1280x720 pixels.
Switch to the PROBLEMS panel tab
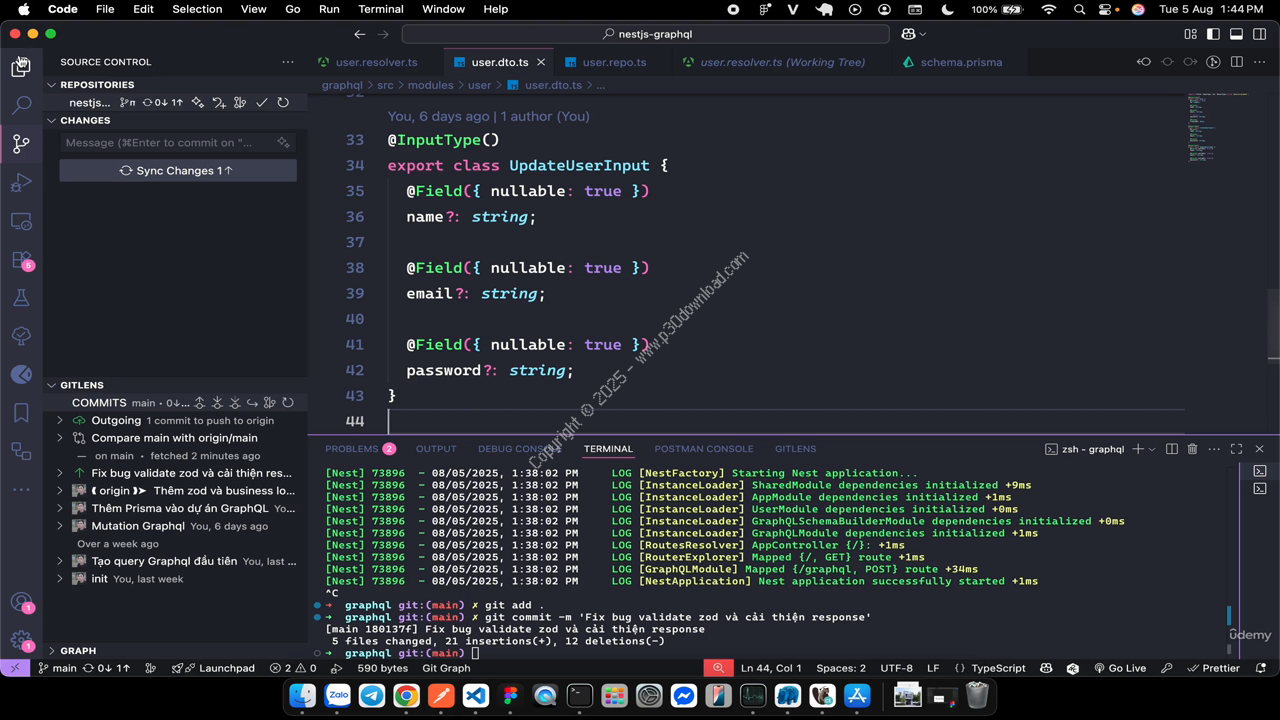coord(351,449)
